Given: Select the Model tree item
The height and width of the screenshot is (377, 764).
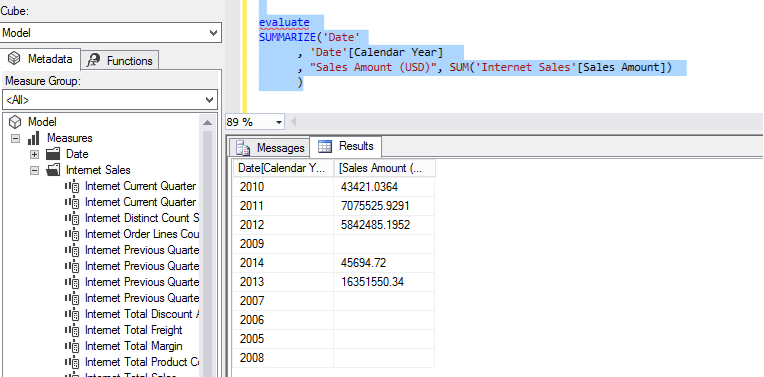Looking at the screenshot, I should coord(42,122).
